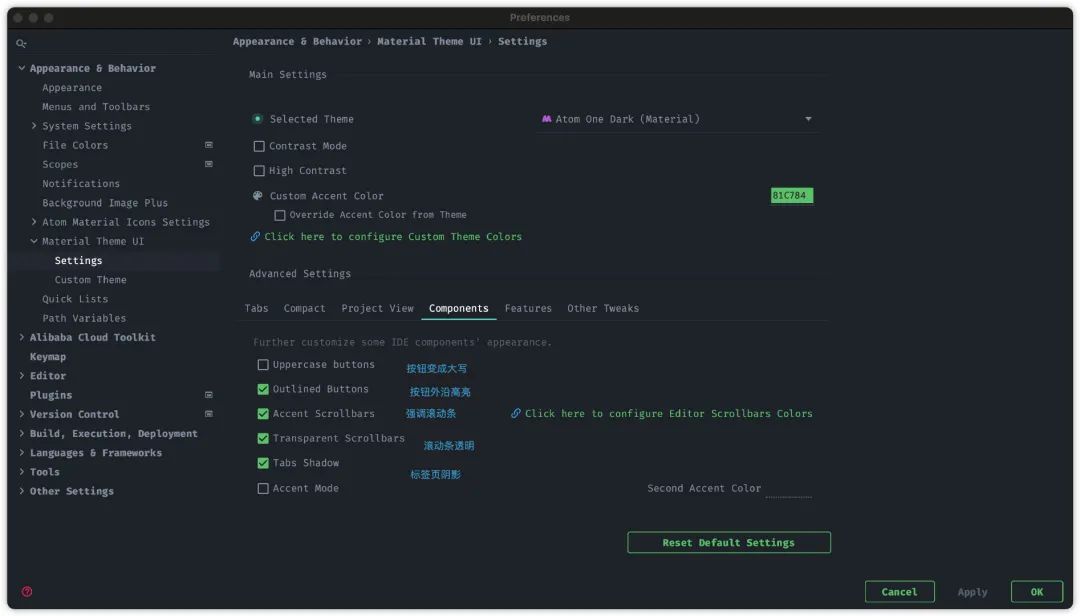Click the help question mark icon
This screenshot has height=616, width=1080.
[x=27, y=591]
